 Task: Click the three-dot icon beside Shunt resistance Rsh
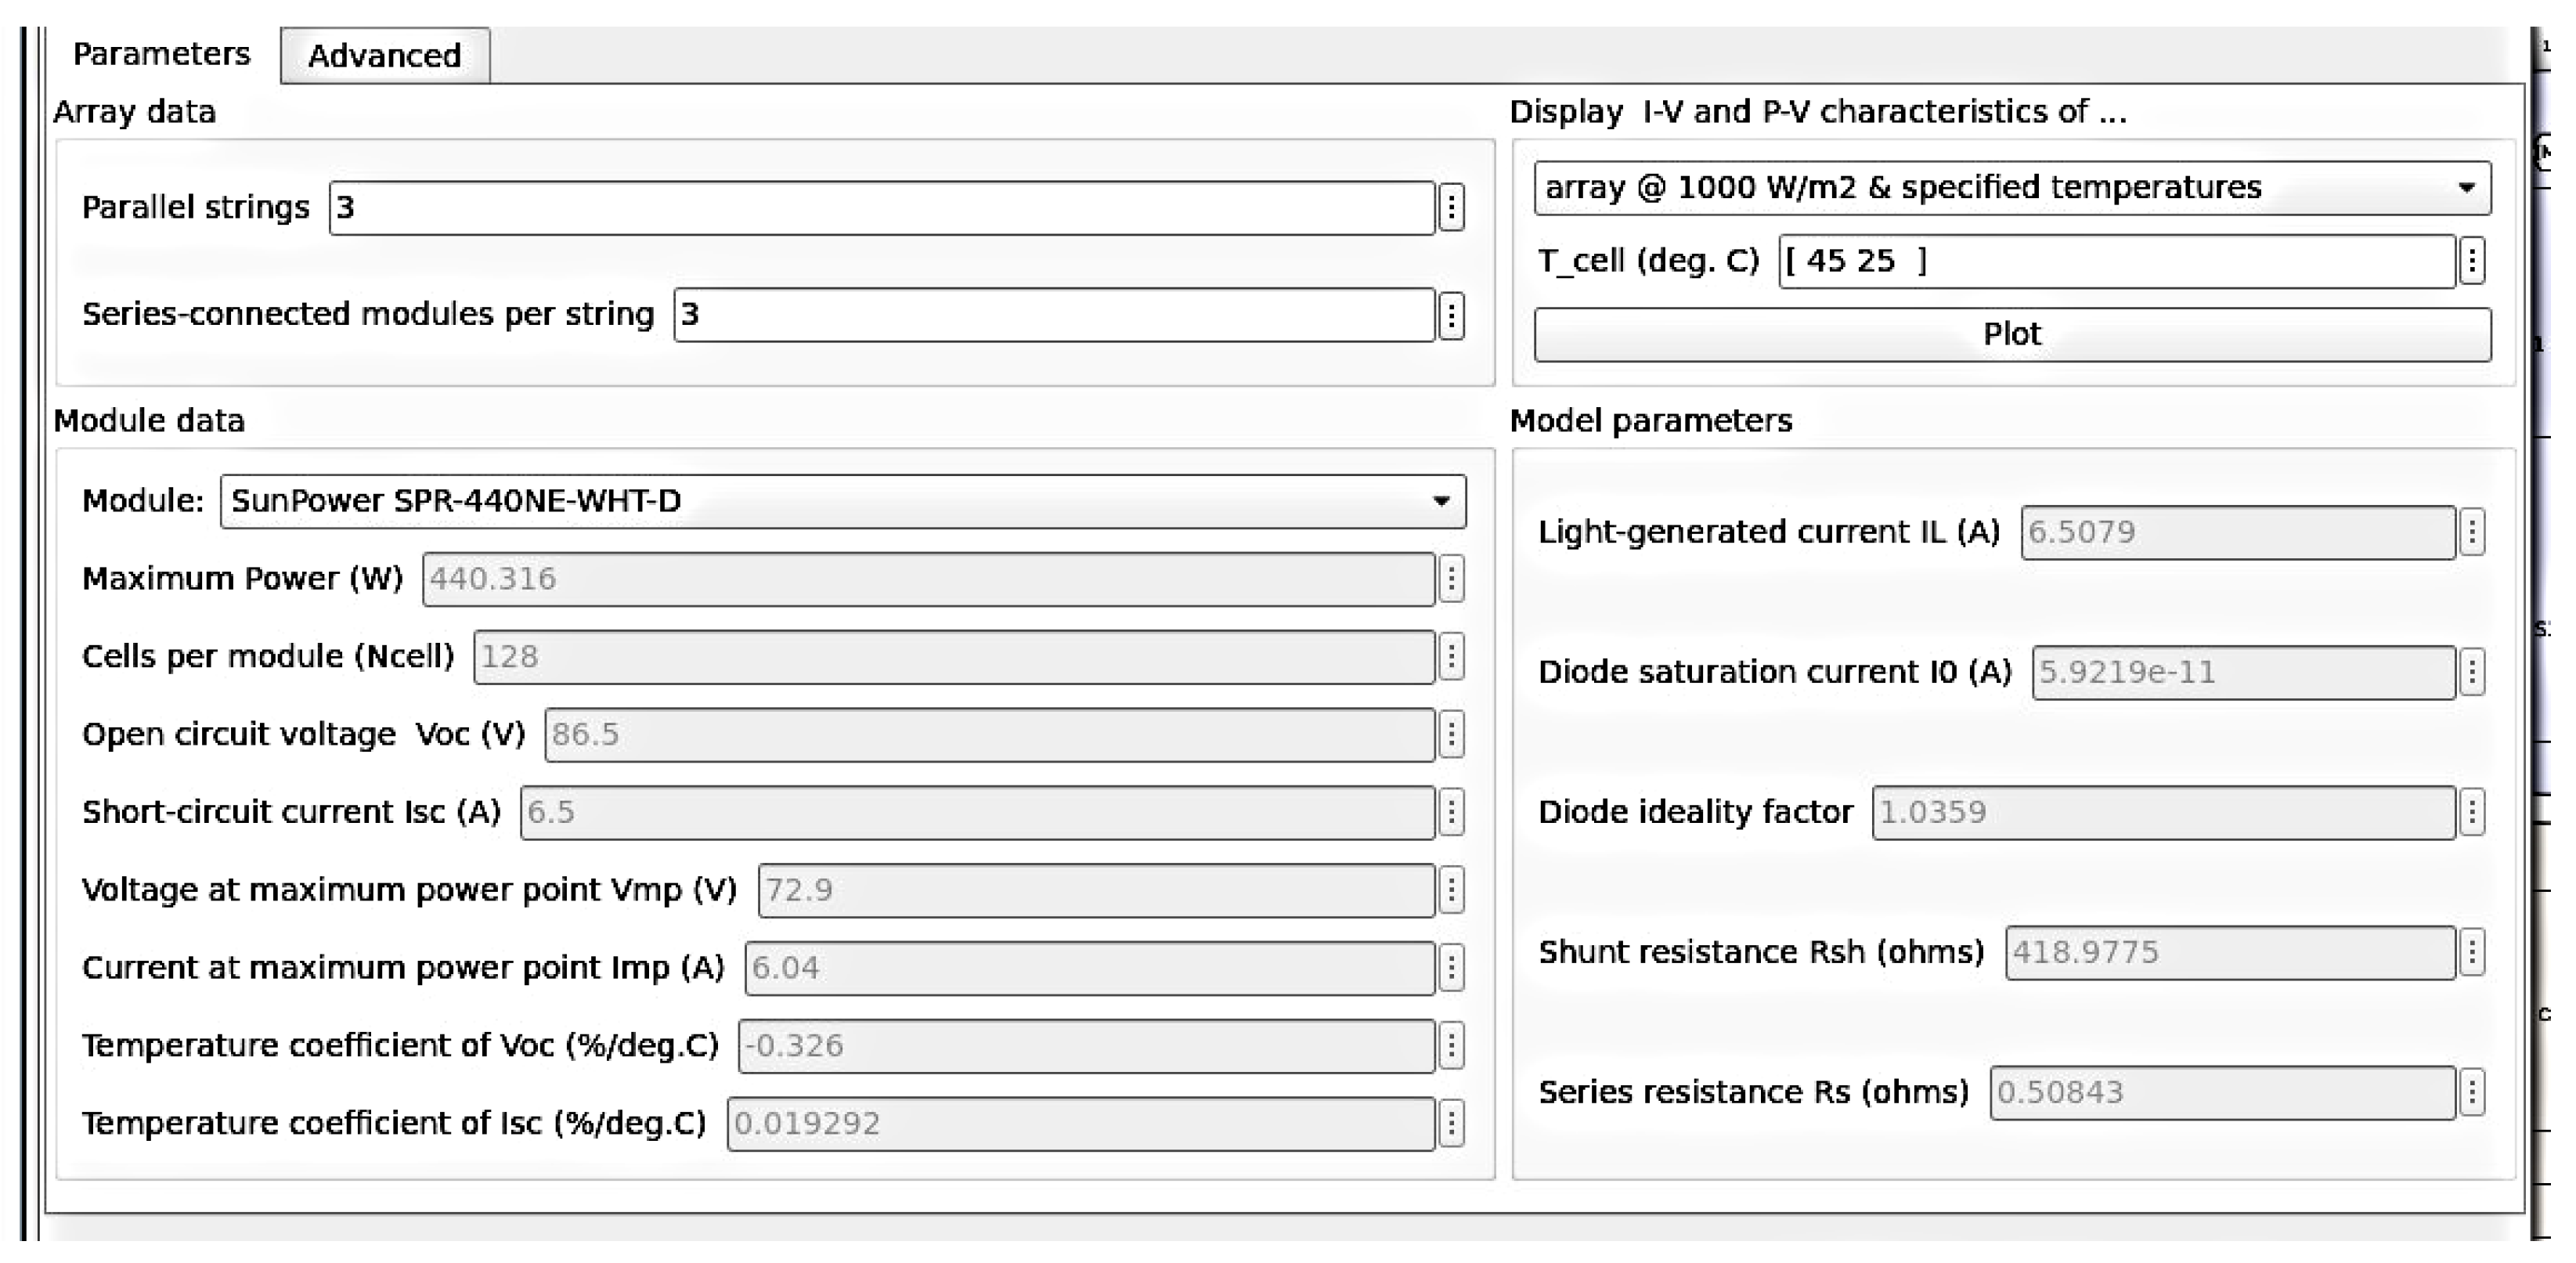point(2471,952)
